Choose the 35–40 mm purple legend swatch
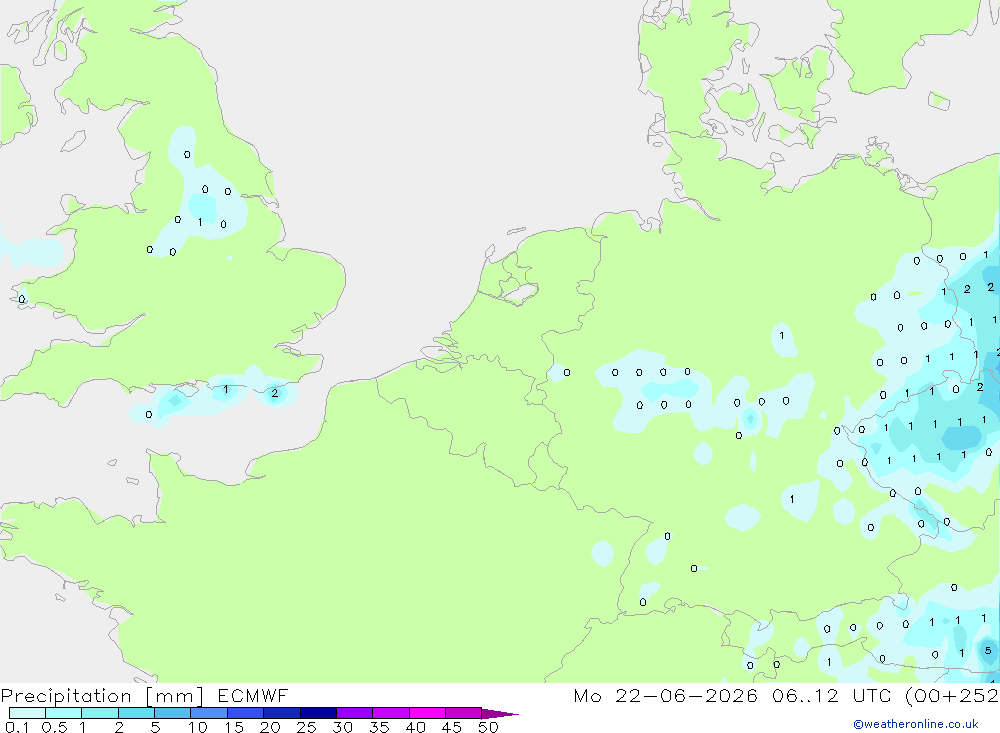This screenshot has width=1000, height=733. tap(391, 713)
